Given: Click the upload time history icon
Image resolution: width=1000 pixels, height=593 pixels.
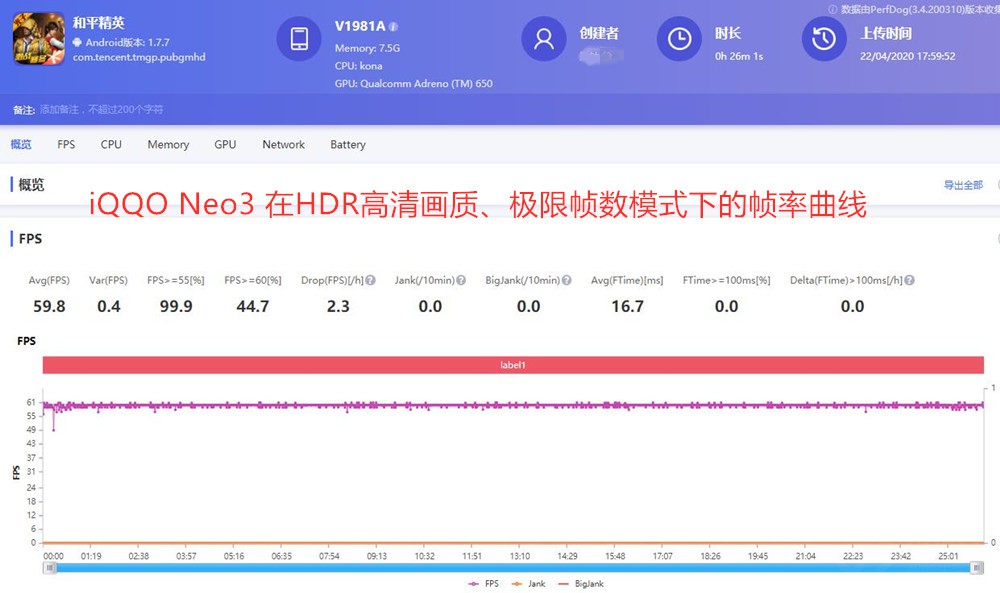Looking at the screenshot, I should tap(824, 39).
